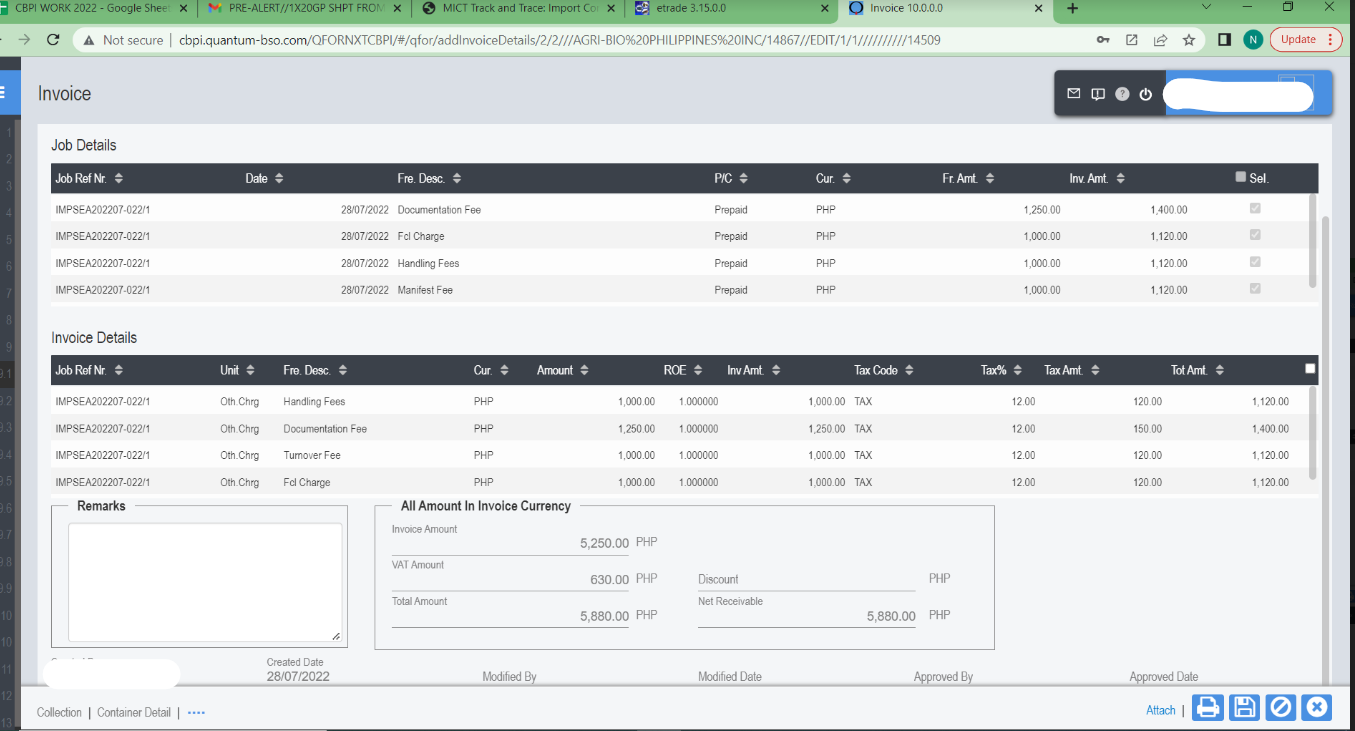Click Created Date value 28/07/2022

[x=298, y=676]
